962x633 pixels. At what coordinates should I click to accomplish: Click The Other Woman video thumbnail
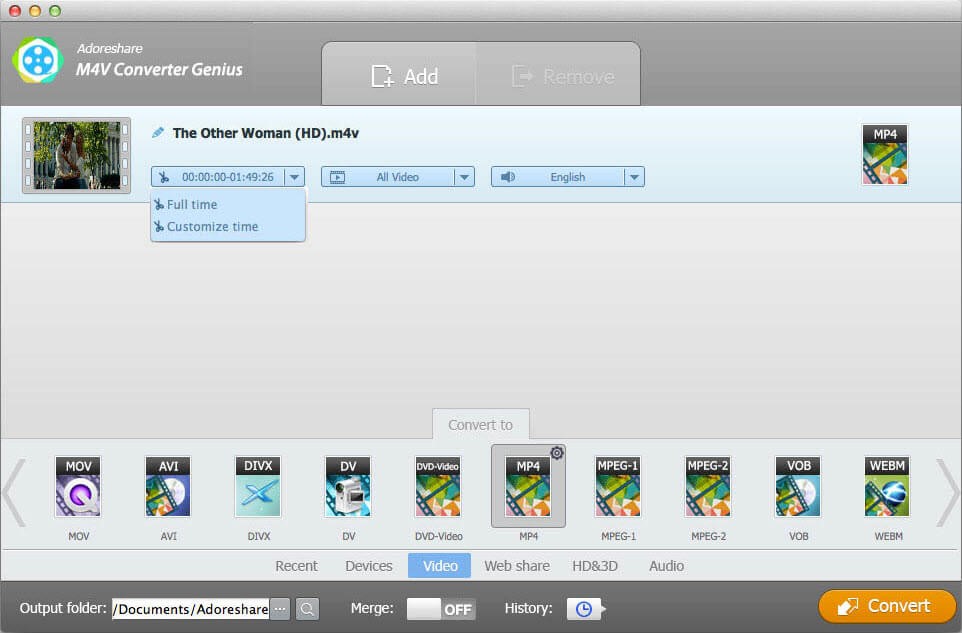(x=77, y=155)
